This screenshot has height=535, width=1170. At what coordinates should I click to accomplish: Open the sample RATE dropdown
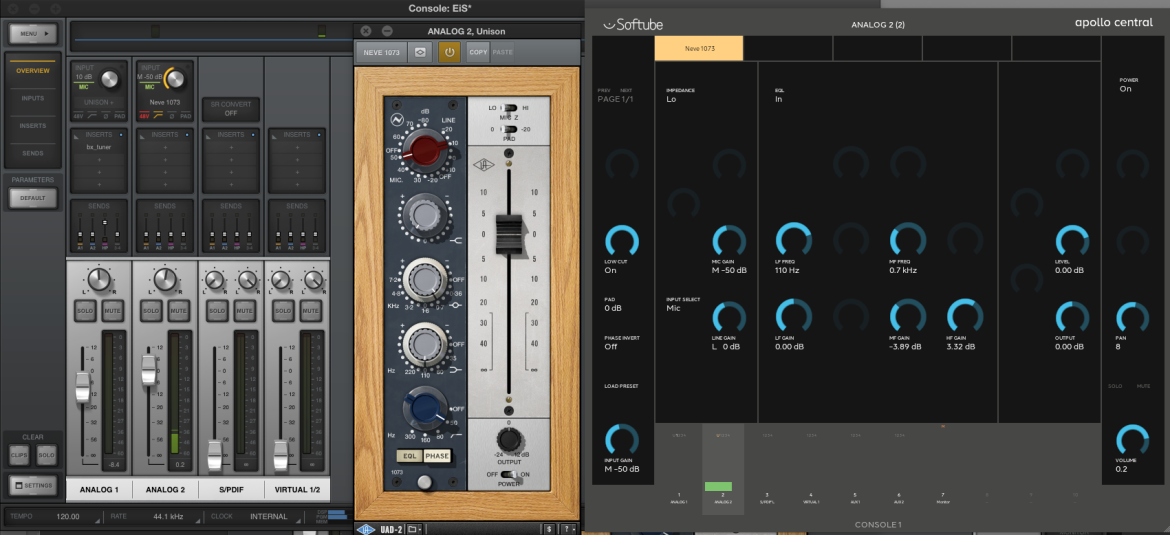coord(168,516)
